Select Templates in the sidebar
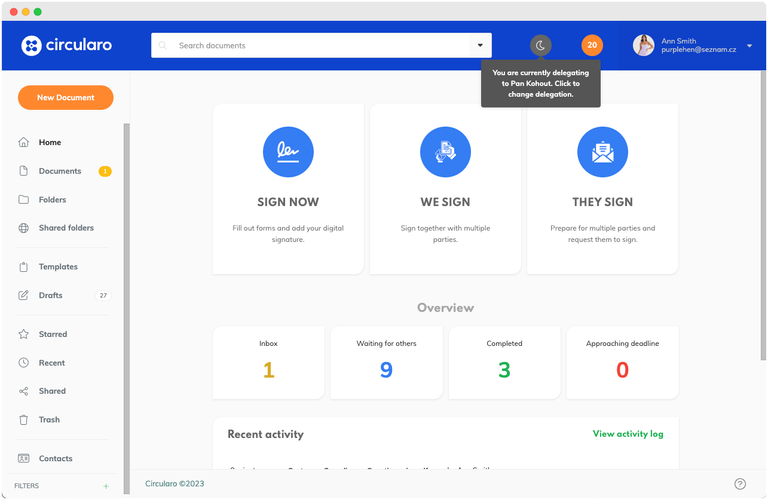This screenshot has height=500, width=768. 58,267
